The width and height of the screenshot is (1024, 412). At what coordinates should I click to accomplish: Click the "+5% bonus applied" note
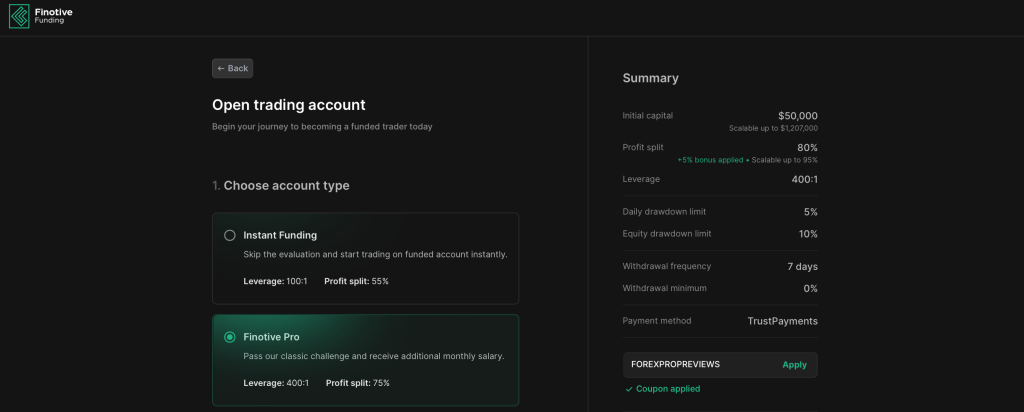[710, 160]
